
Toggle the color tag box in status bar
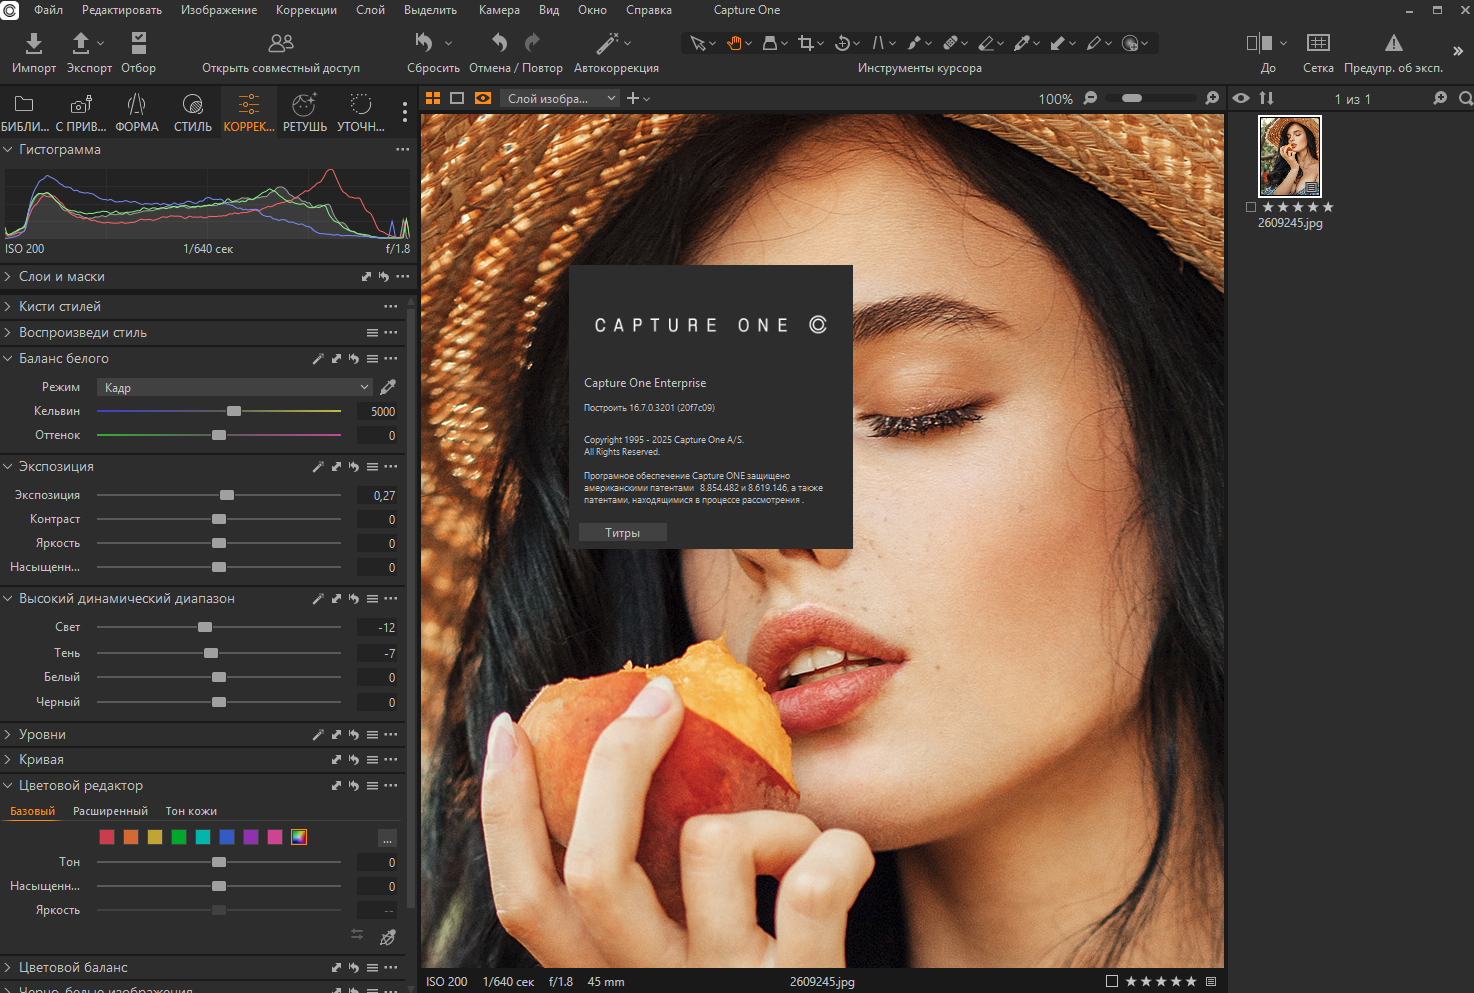pyautogui.click(x=1112, y=981)
